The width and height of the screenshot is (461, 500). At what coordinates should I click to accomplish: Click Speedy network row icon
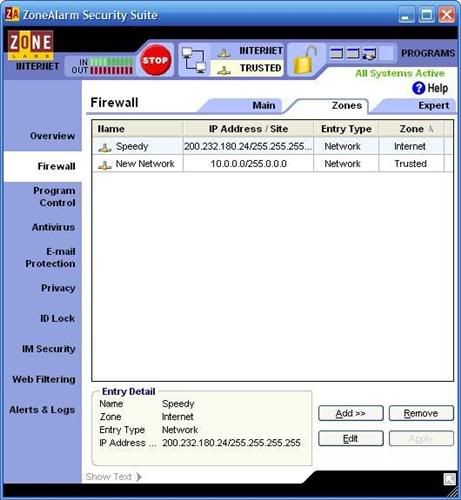105,147
